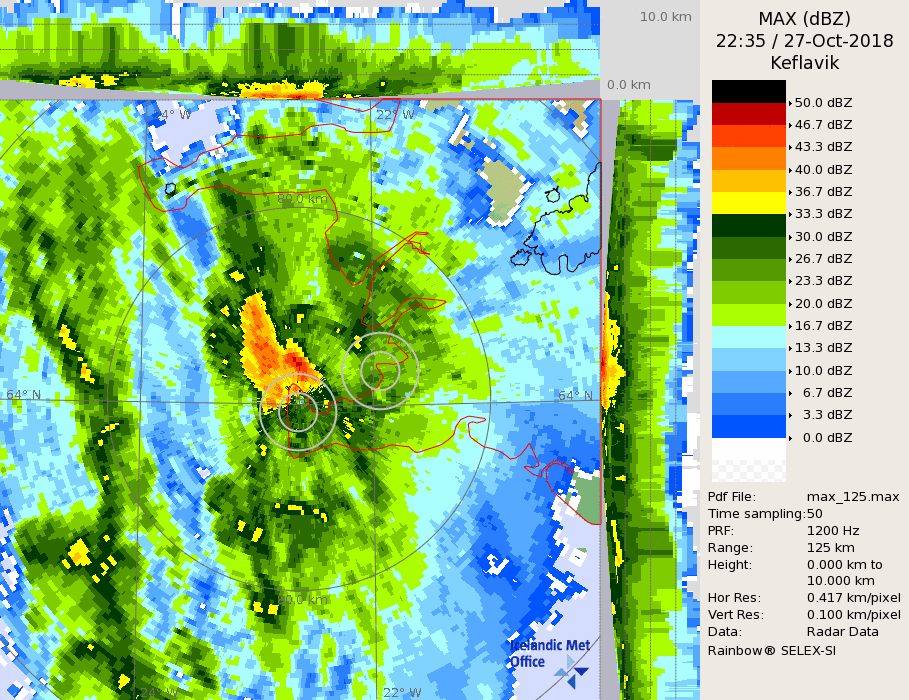Click the arrow marker beside 16.7 dBZ

tap(790, 326)
